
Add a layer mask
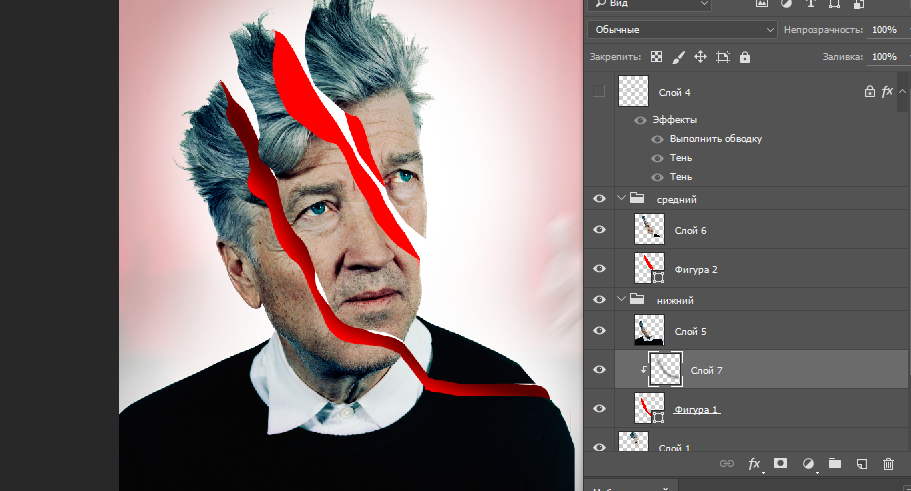click(780, 463)
